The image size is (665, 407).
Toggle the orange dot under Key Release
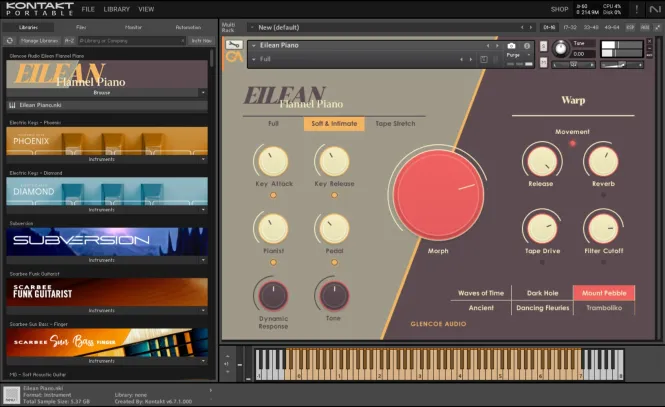(334, 195)
